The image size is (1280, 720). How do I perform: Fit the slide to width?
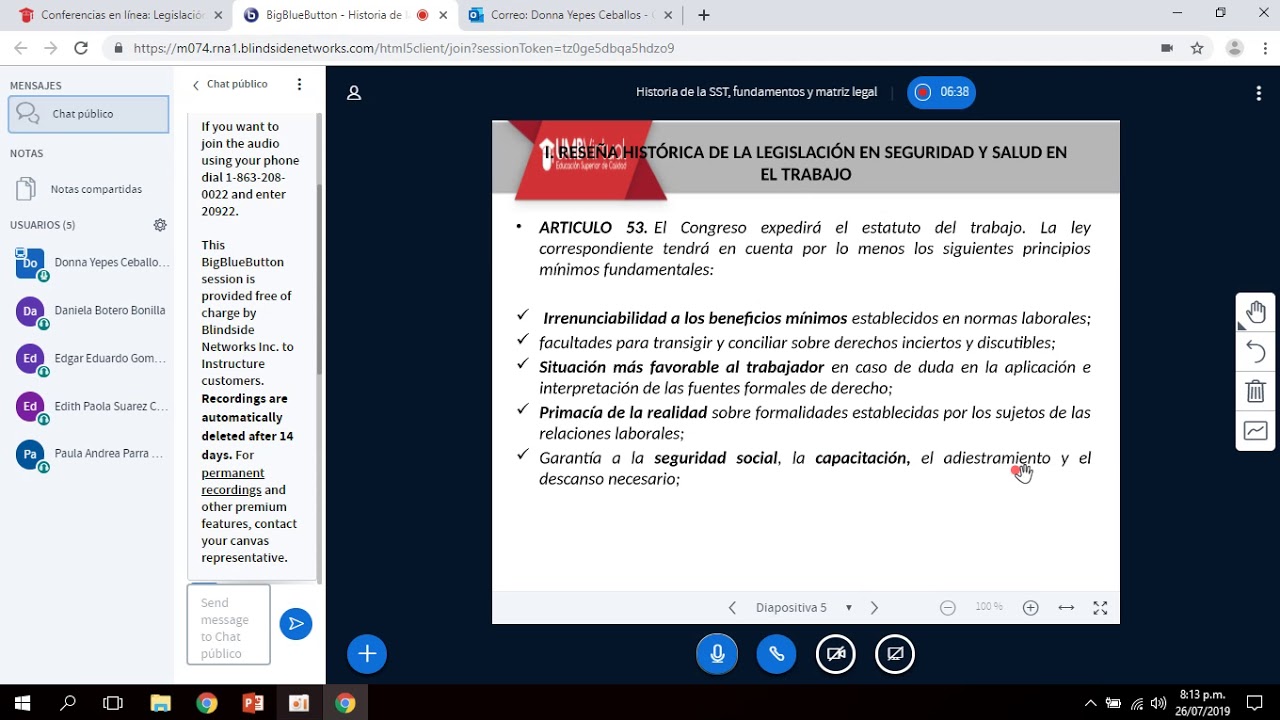click(1066, 608)
